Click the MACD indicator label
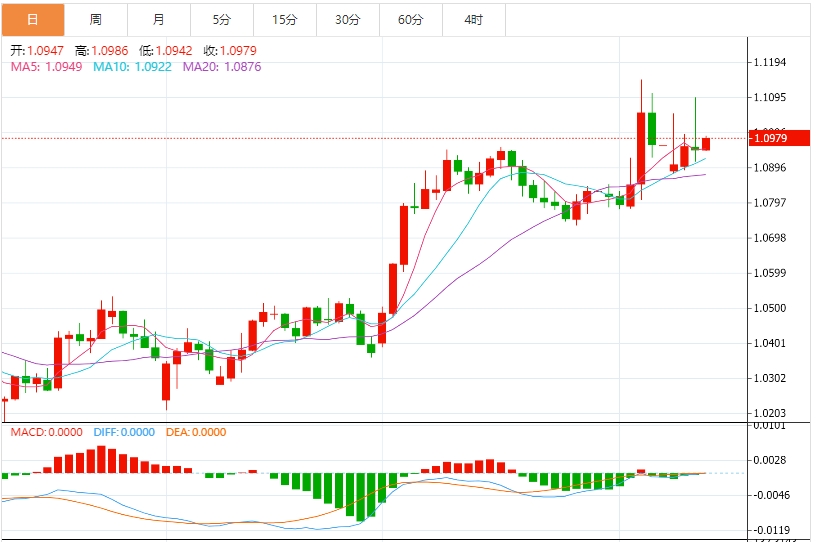The image size is (824, 542). 47,432
